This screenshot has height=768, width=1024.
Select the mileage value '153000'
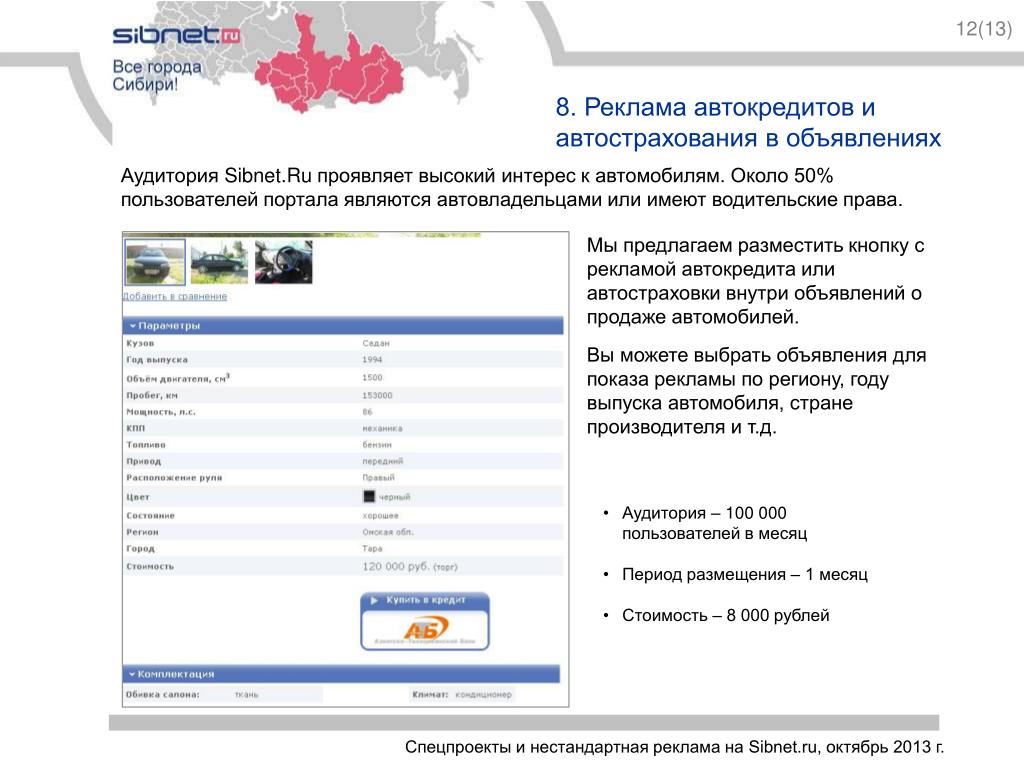[377, 395]
